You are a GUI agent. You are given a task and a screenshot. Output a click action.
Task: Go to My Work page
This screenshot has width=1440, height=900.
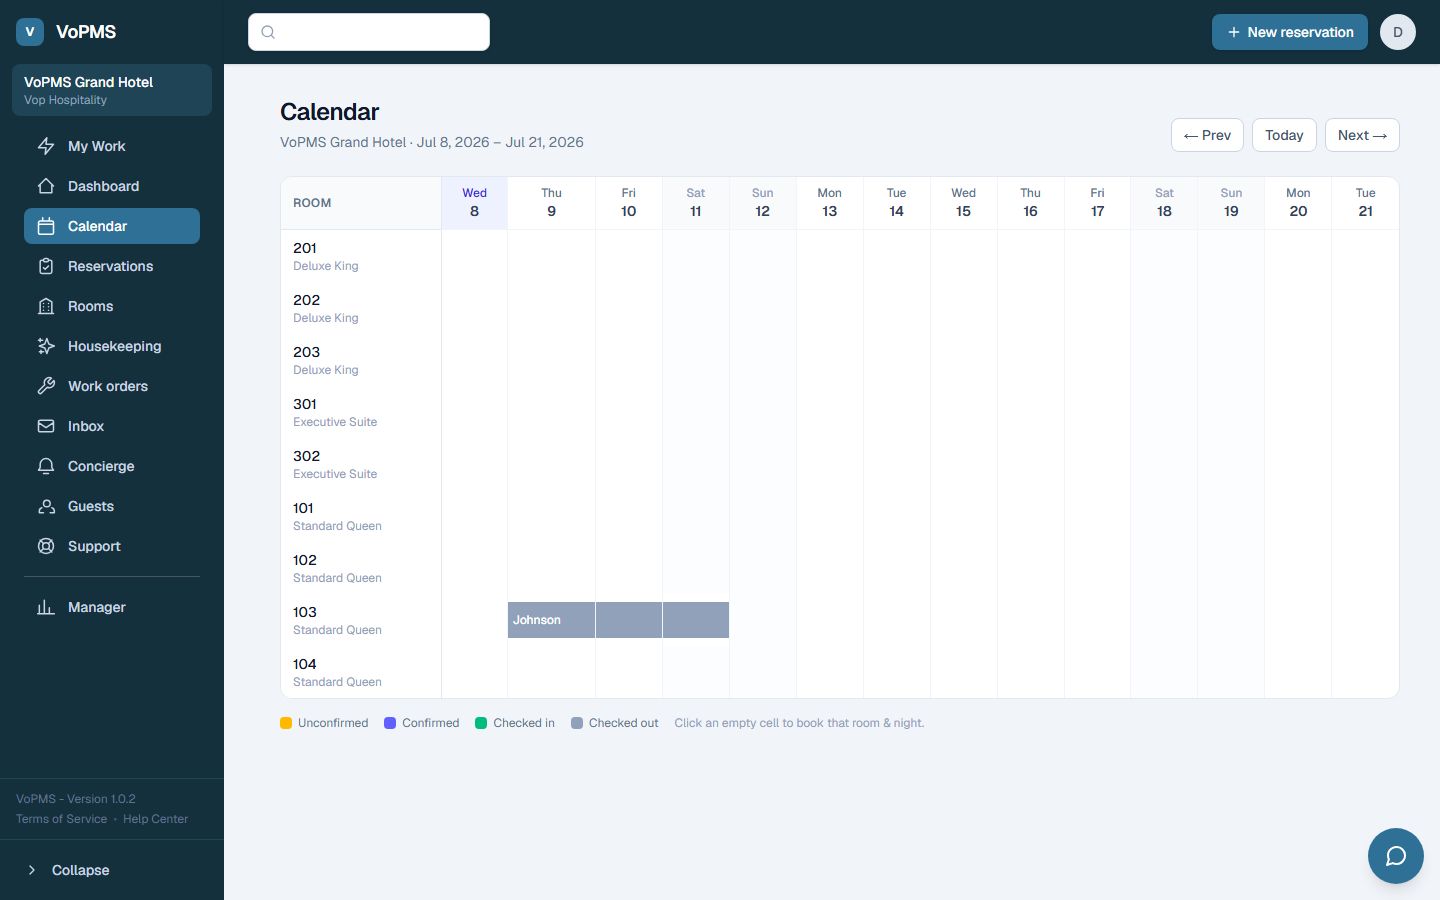(x=112, y=146)
